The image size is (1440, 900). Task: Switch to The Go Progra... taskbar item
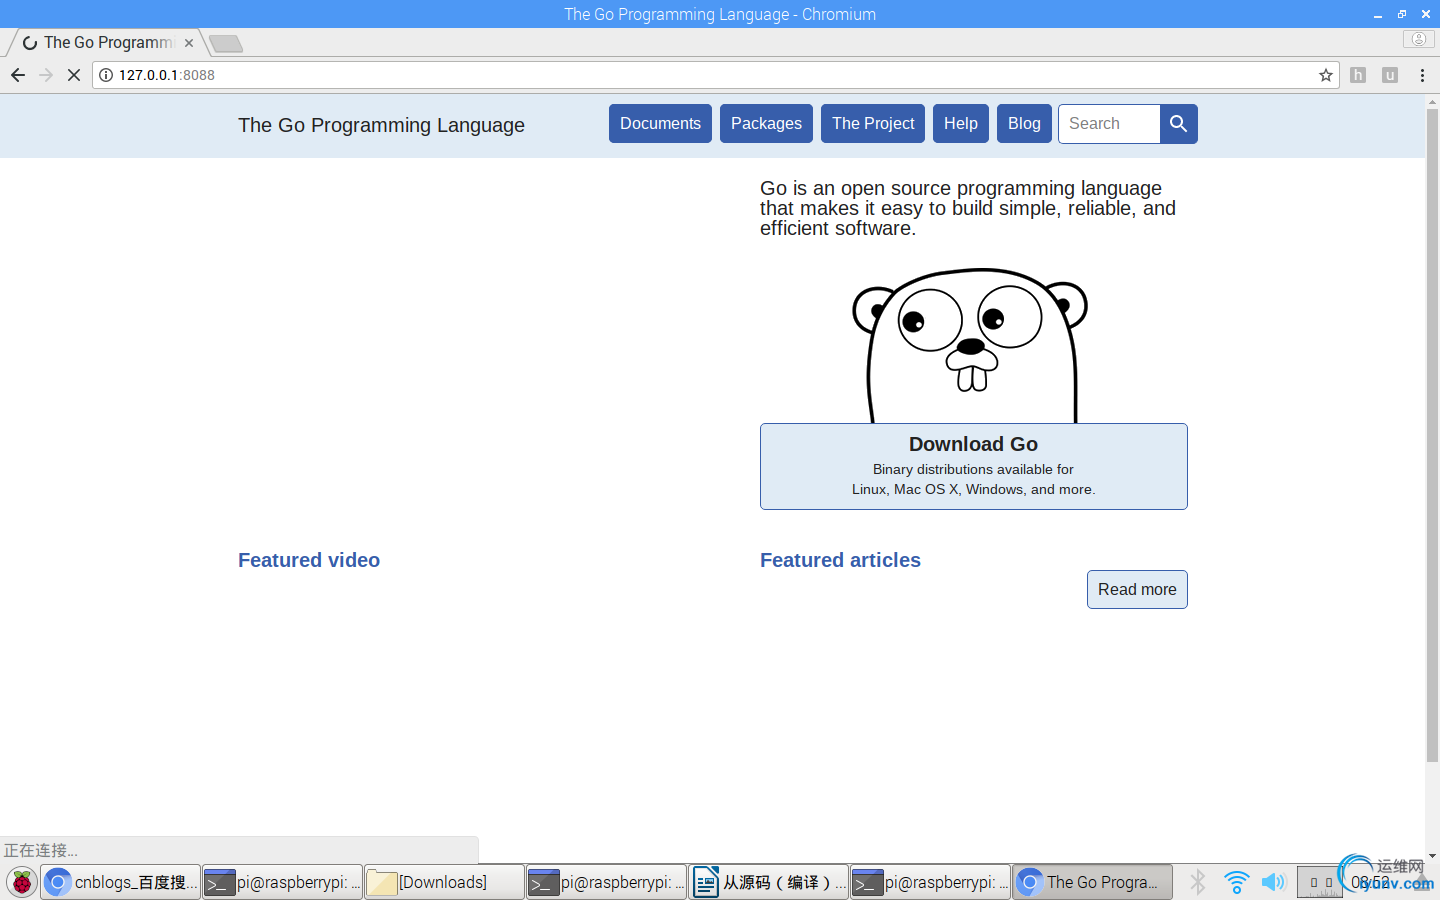click(1092, 882)
